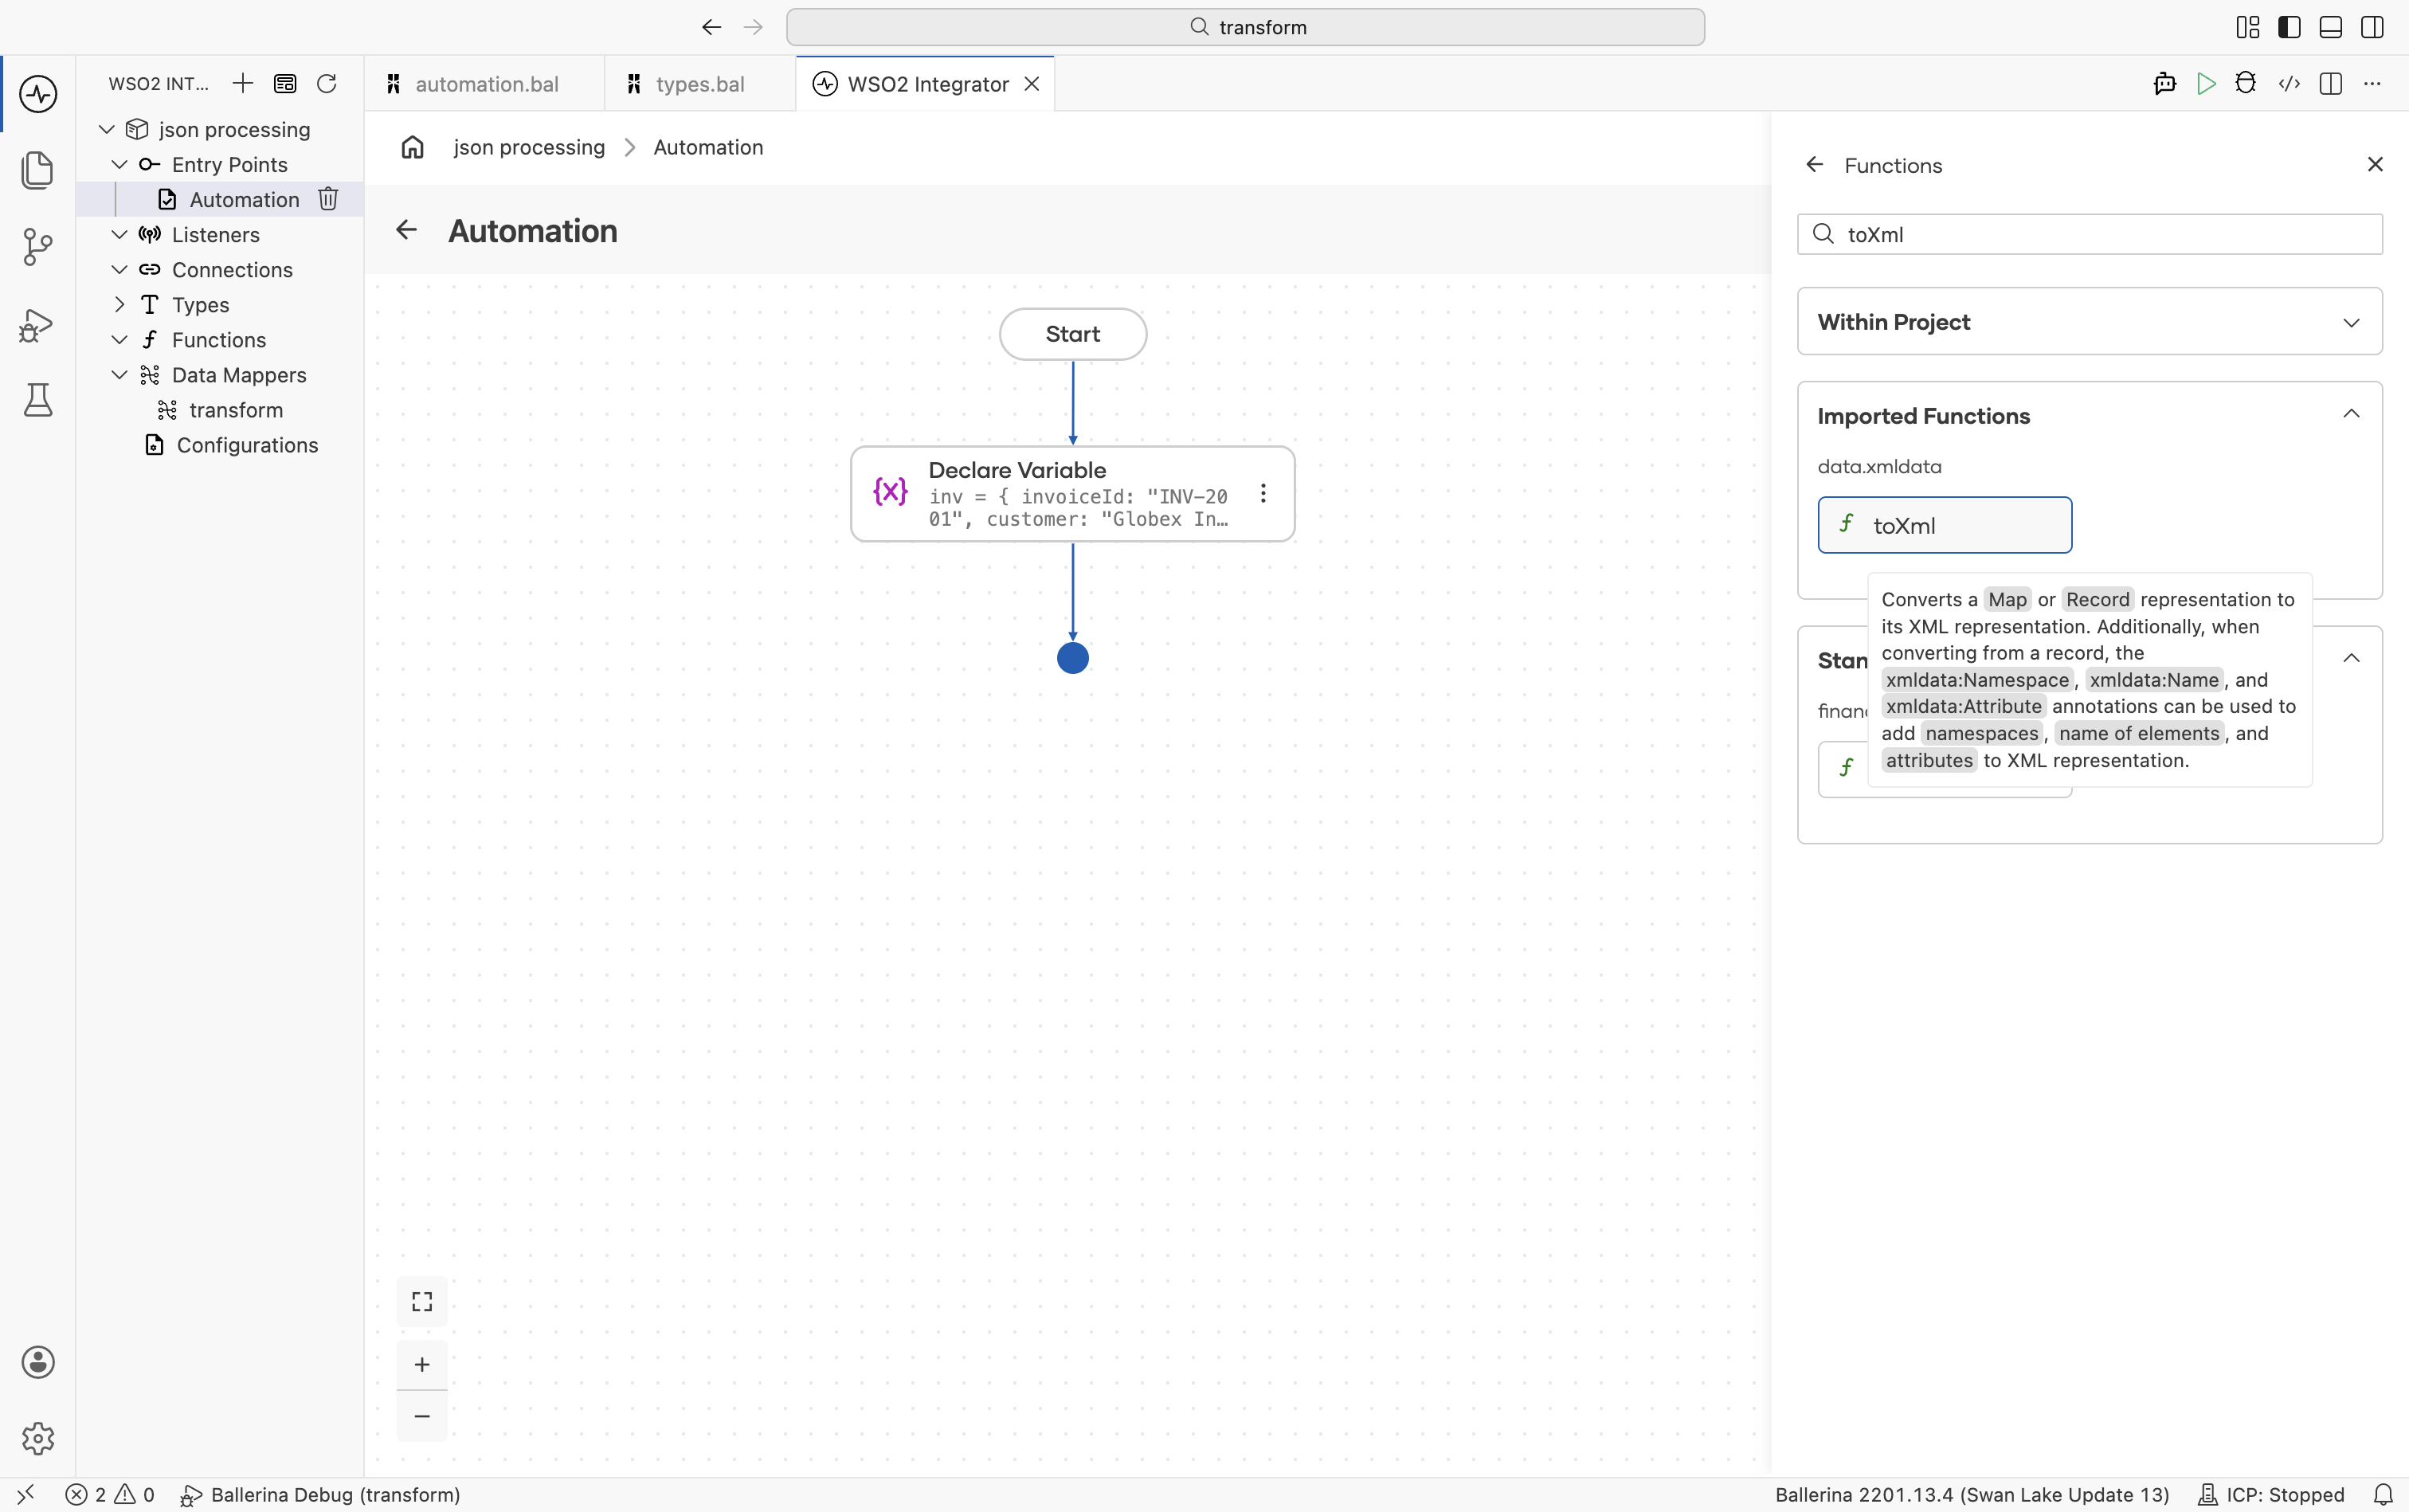Screen dimensions: 2409x1512
Task: Click the refresh icon in the sidebar header
Action: 326,83
